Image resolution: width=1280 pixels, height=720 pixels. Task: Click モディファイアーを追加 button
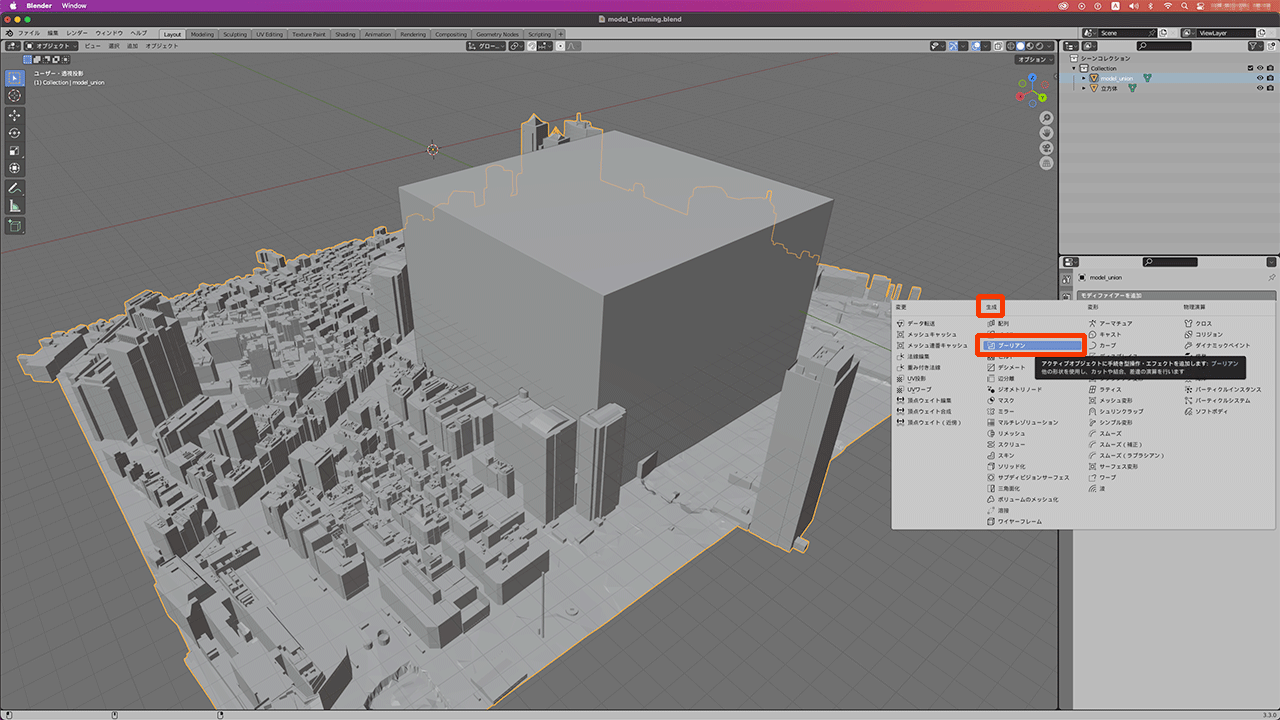[x=1176, y=295]
